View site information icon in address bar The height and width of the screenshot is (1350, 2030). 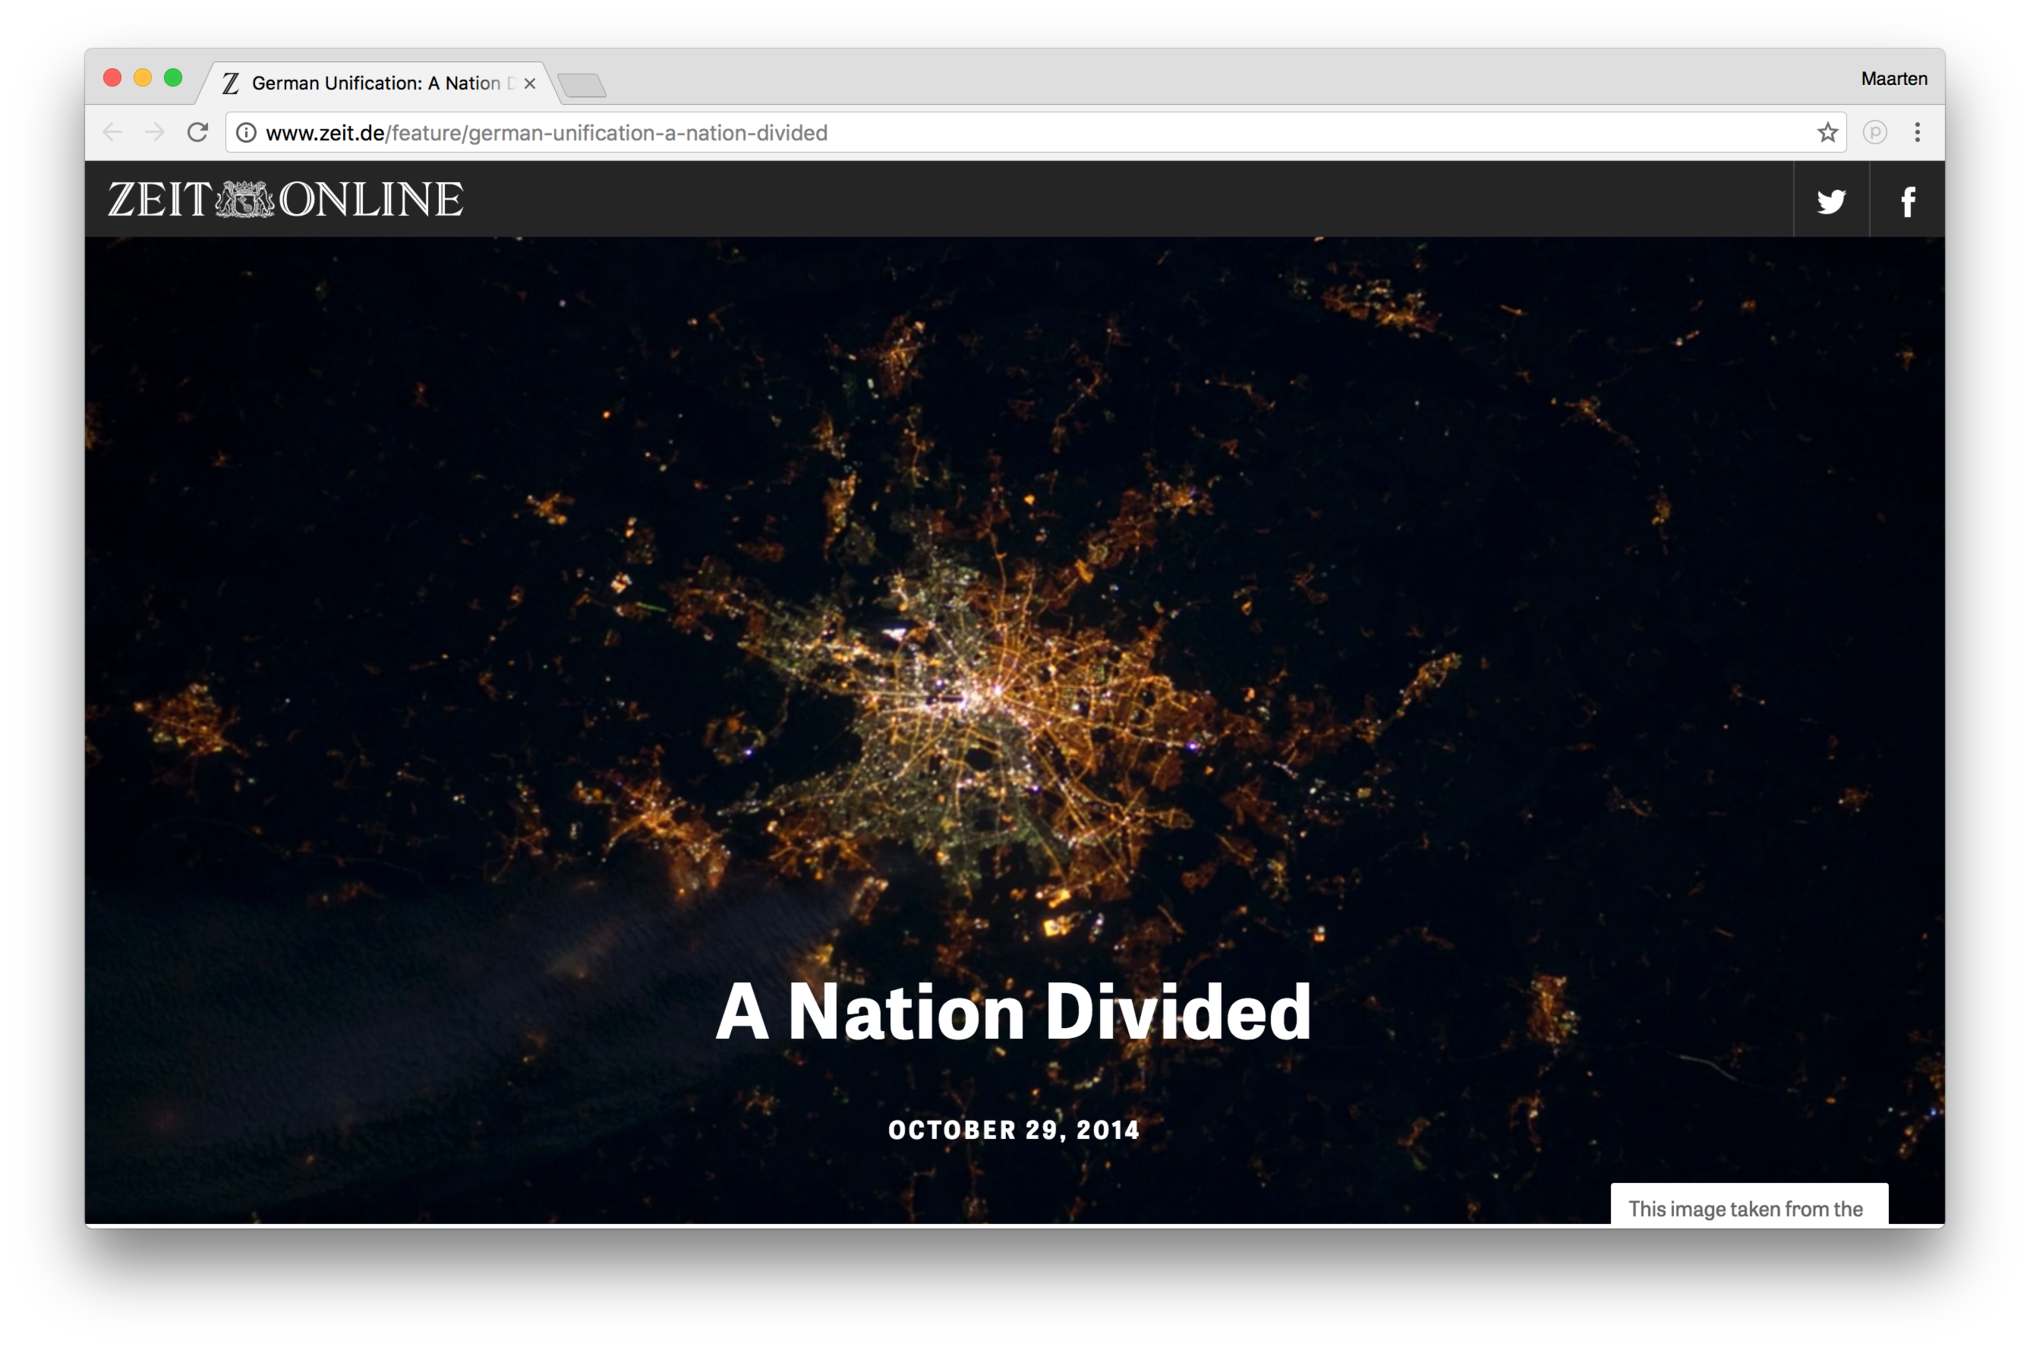[x=246, y=132]
